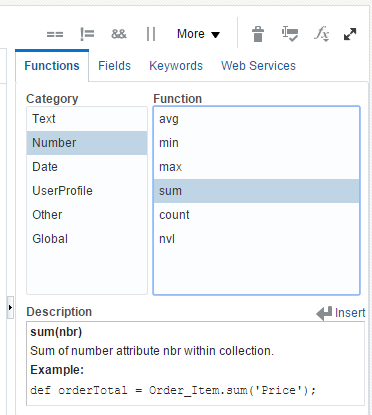Choose the avg function

(x=256, y=119)
